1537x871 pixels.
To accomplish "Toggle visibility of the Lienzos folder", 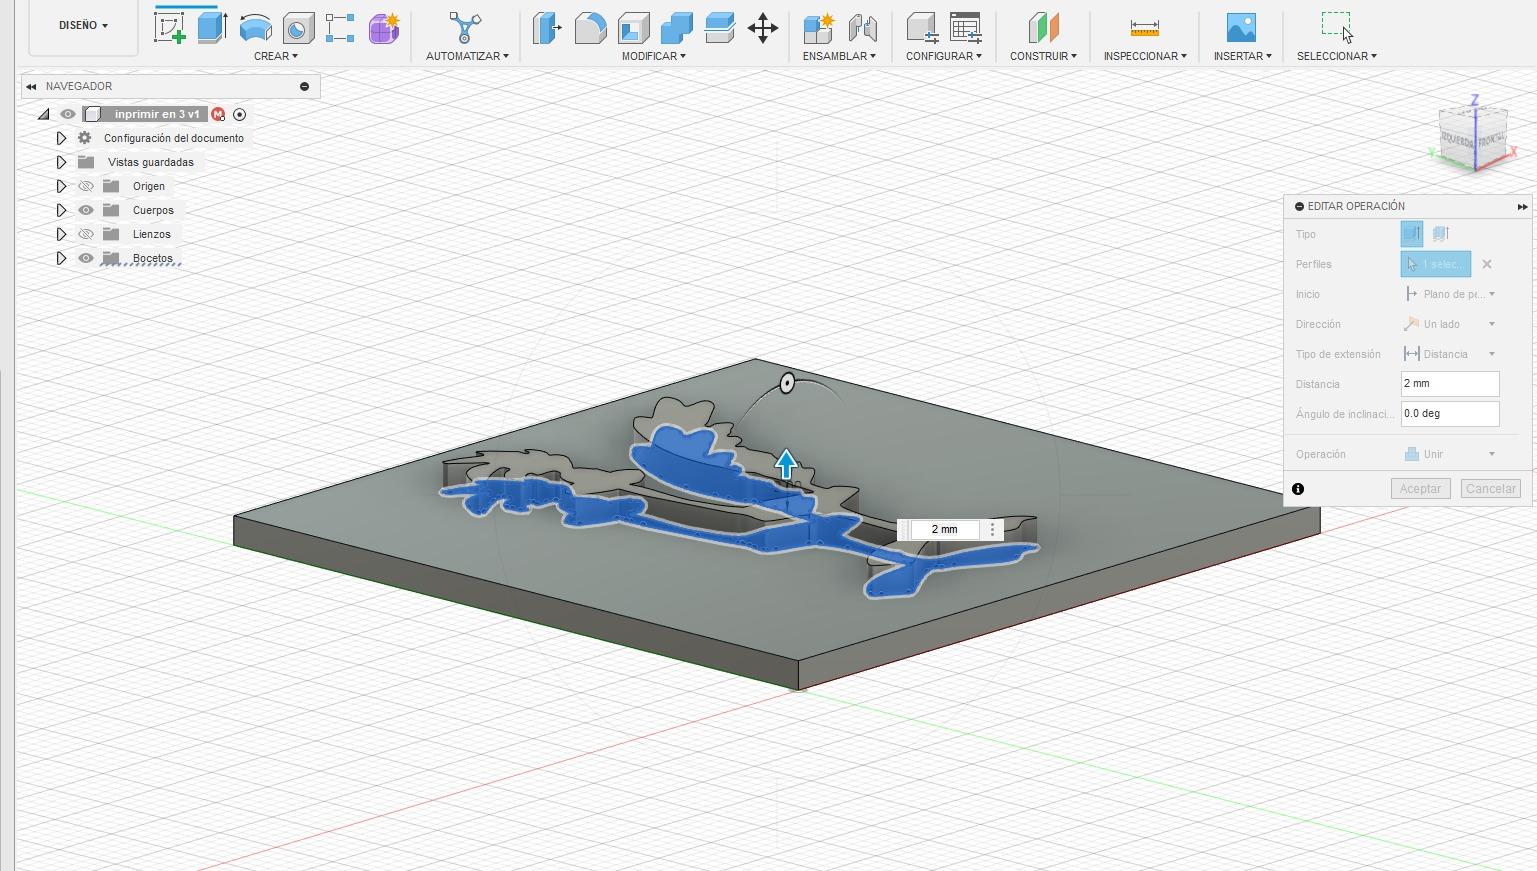I will coord(86,234).
